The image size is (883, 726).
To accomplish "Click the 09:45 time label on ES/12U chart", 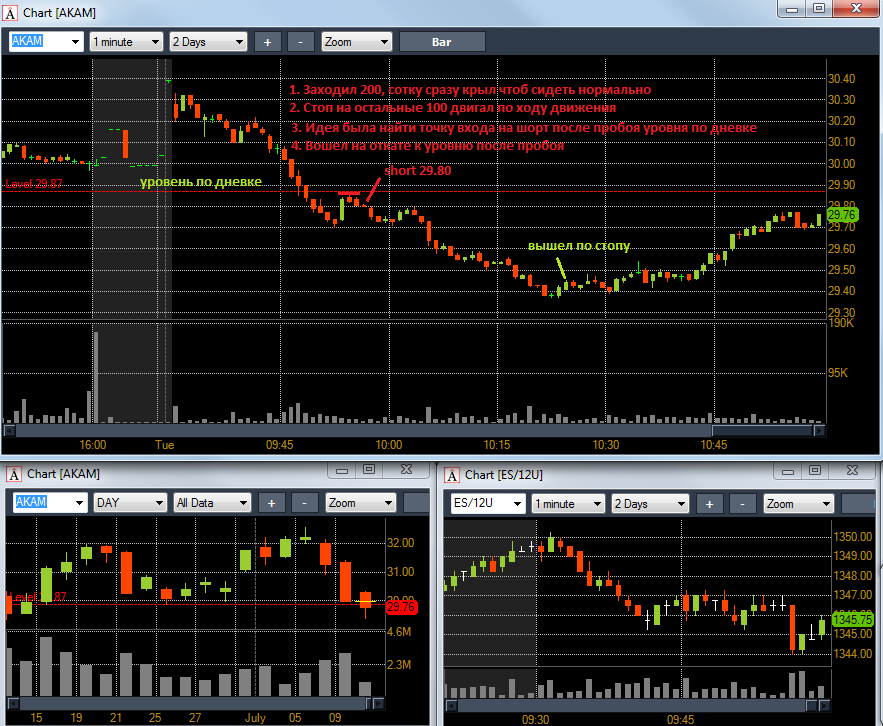I will tap(680, 719).
